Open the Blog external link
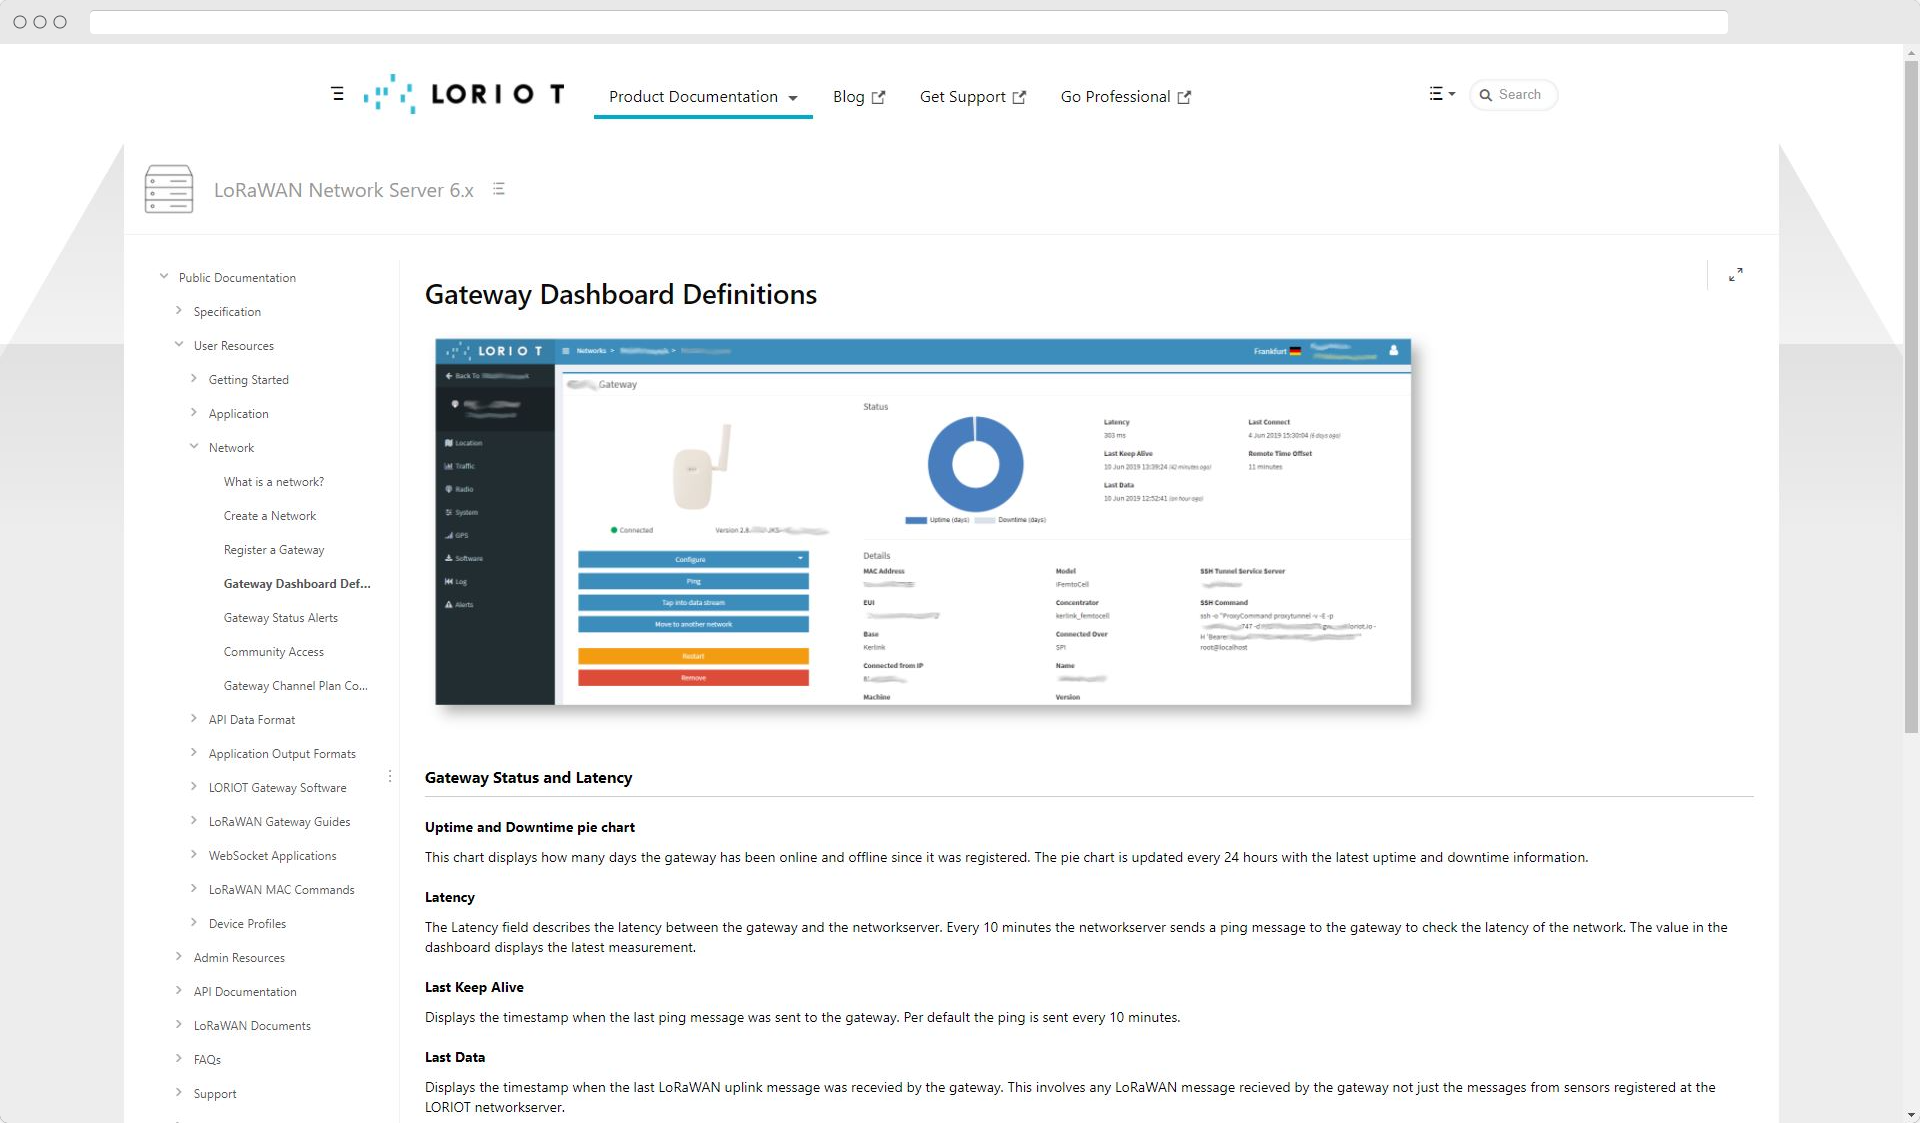This screenshot has height=1123, width=1920. coord(856,95)
